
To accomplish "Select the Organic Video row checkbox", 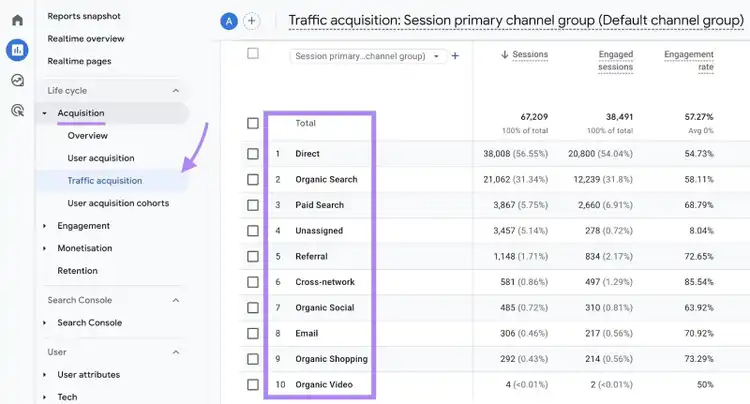I will (x=253, y=384).
